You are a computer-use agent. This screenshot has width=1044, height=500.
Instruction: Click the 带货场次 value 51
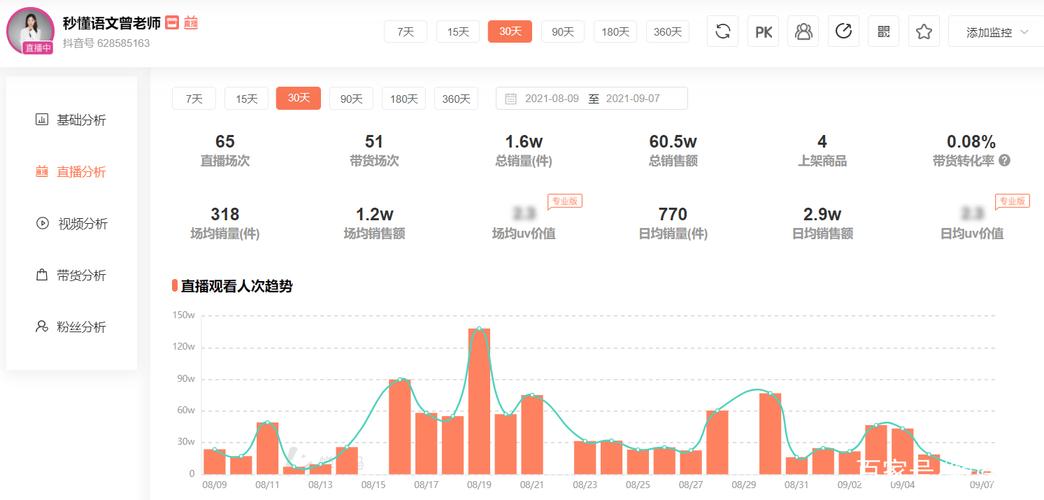pyautogui.click(x=374, y=141)
